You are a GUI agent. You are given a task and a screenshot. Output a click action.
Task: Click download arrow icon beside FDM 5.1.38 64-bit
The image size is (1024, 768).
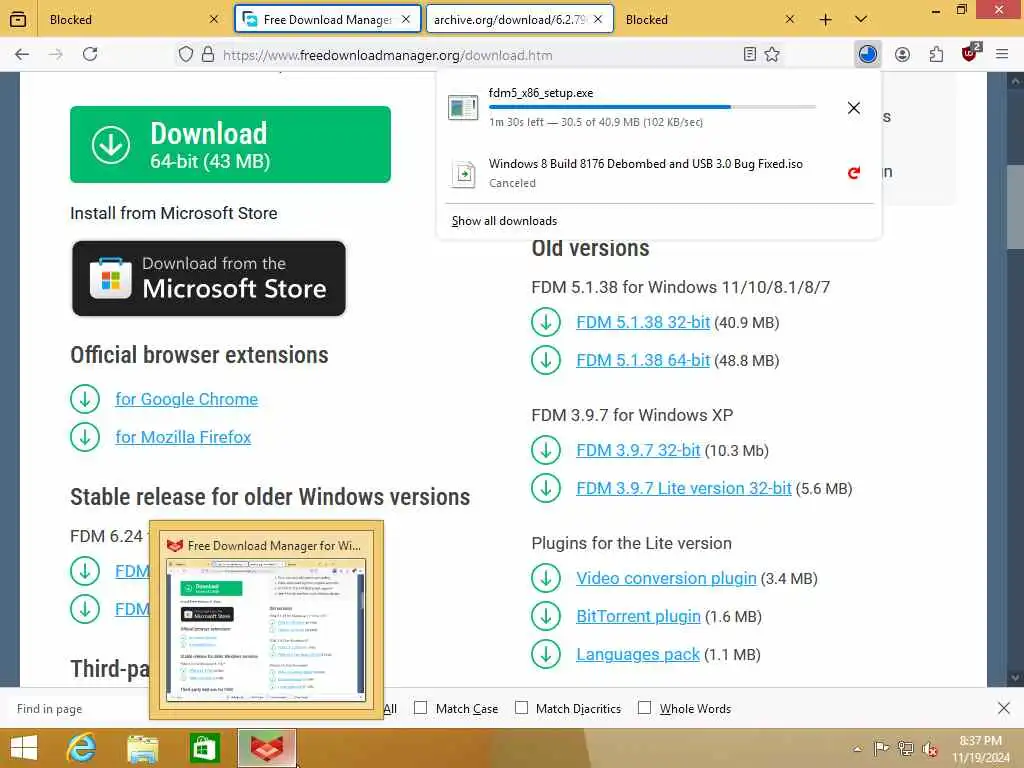point(546,360)
